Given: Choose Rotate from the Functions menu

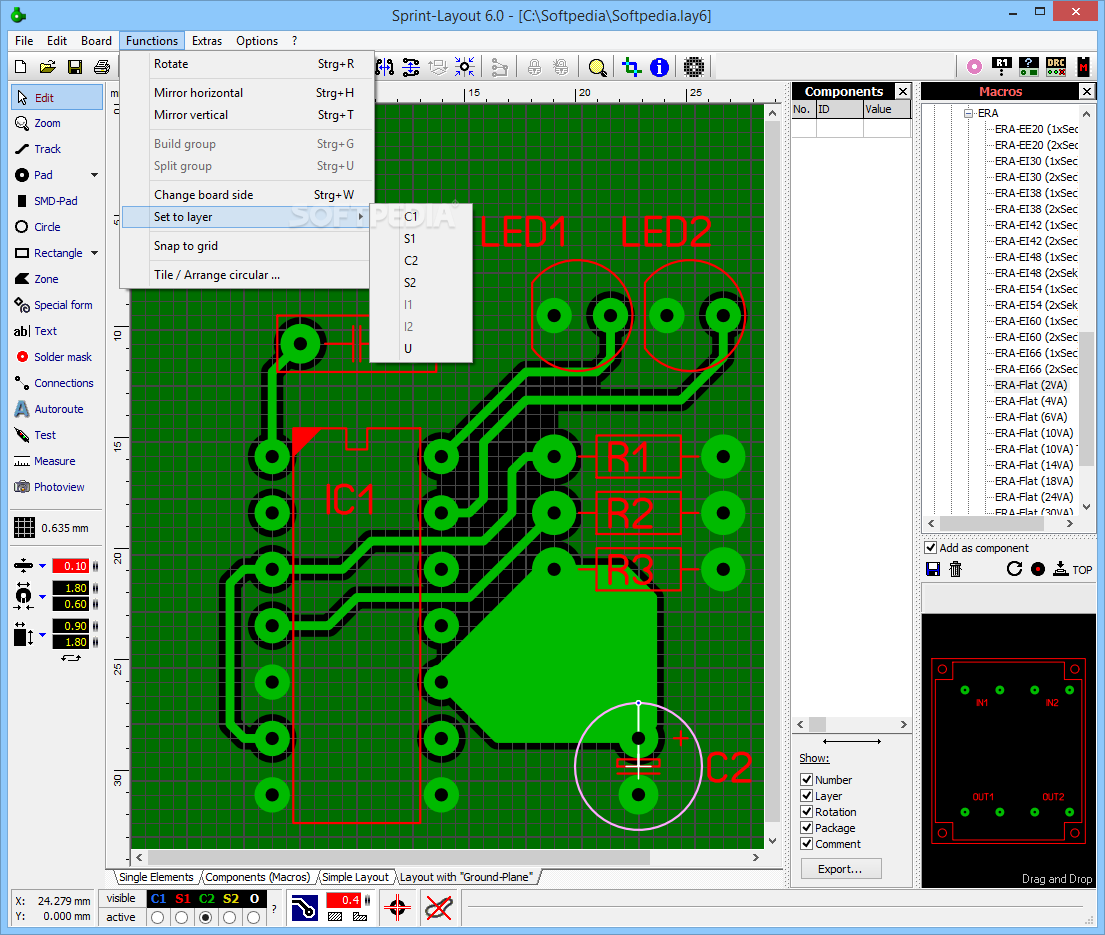Looking at the screenshot, I should pyautogui.click(x=247, y=64).
